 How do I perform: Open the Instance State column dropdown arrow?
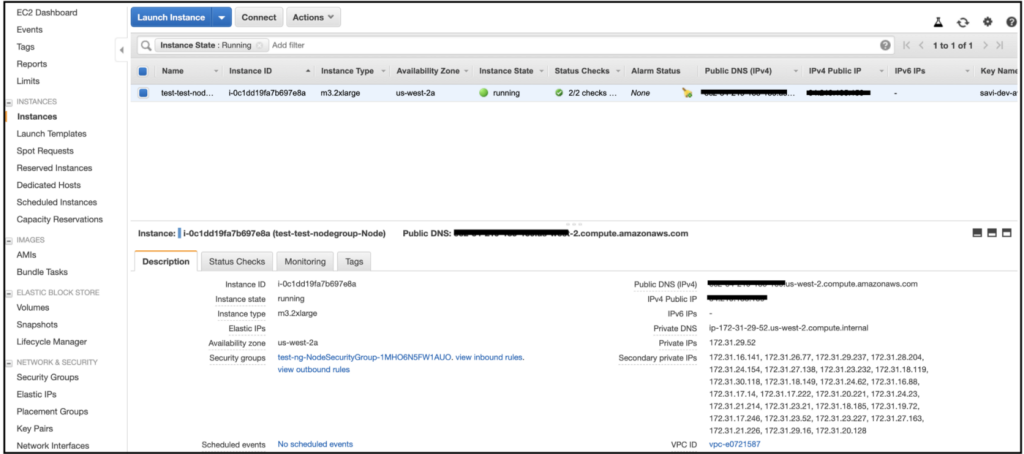coord(541,71)
